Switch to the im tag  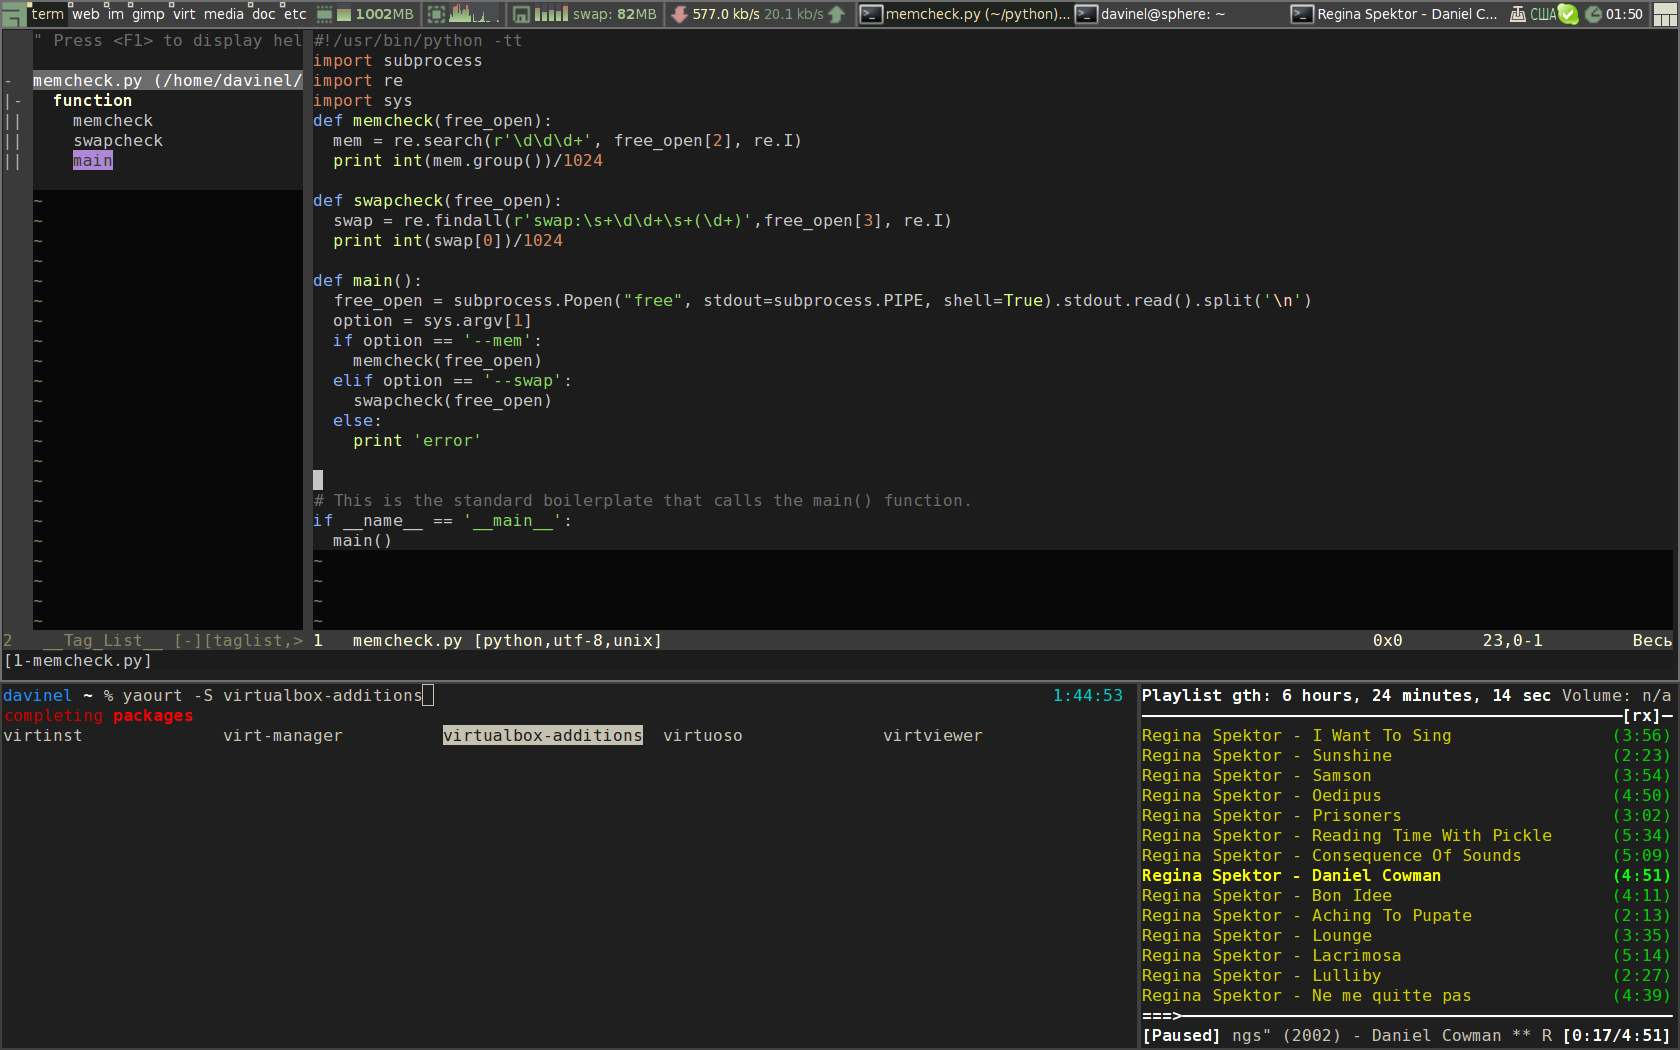(x=116, y=14)
